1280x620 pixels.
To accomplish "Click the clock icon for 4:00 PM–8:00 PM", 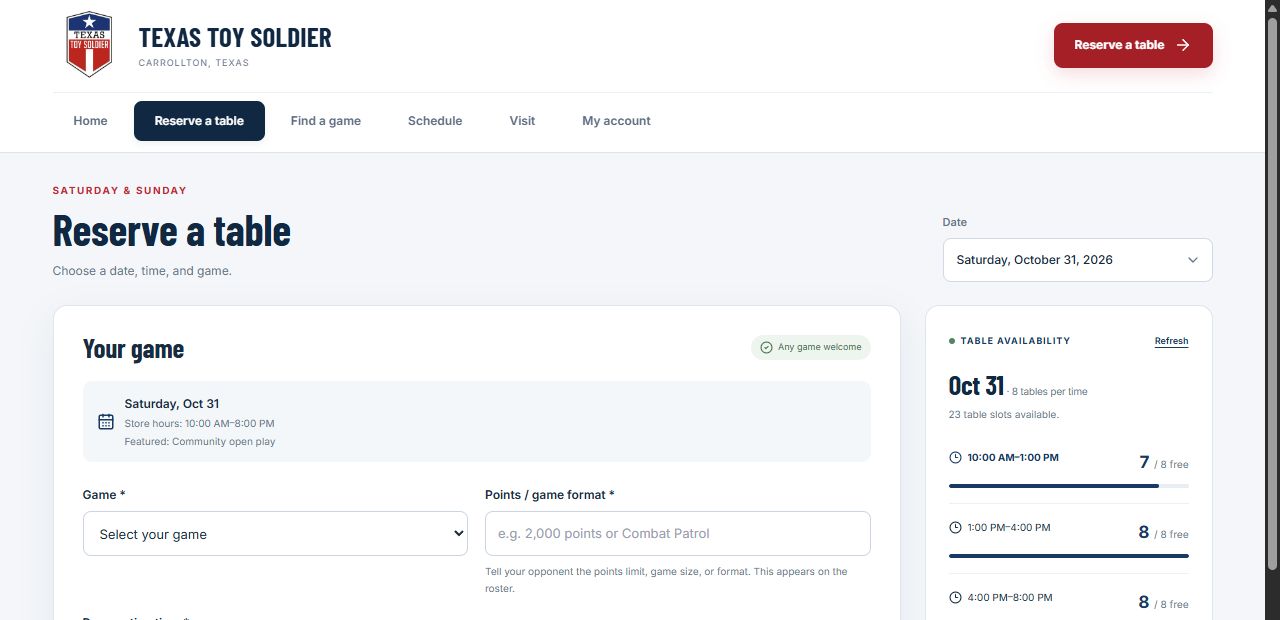I will (x=955, y=597).
